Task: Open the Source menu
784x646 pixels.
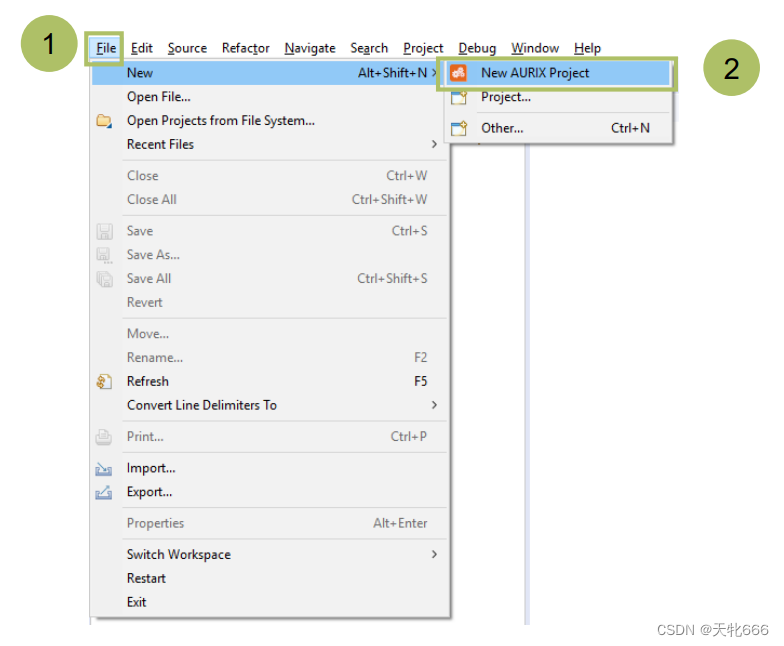Action: pos(187,48)
